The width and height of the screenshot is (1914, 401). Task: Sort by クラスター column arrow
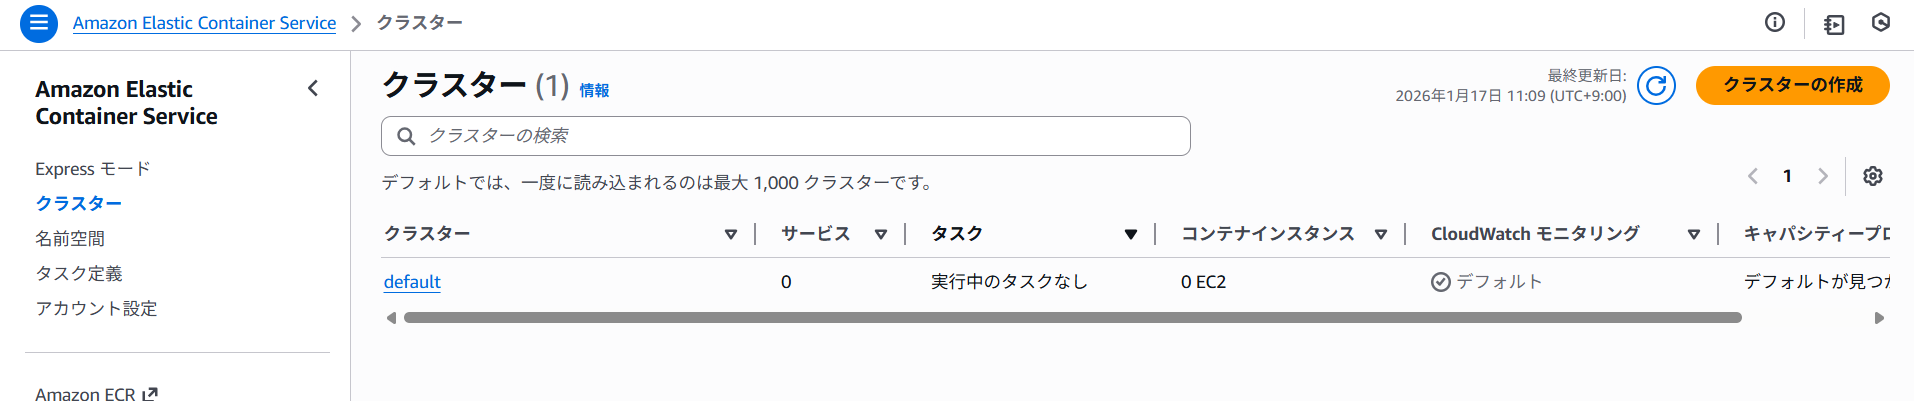(x=731, y=234)
